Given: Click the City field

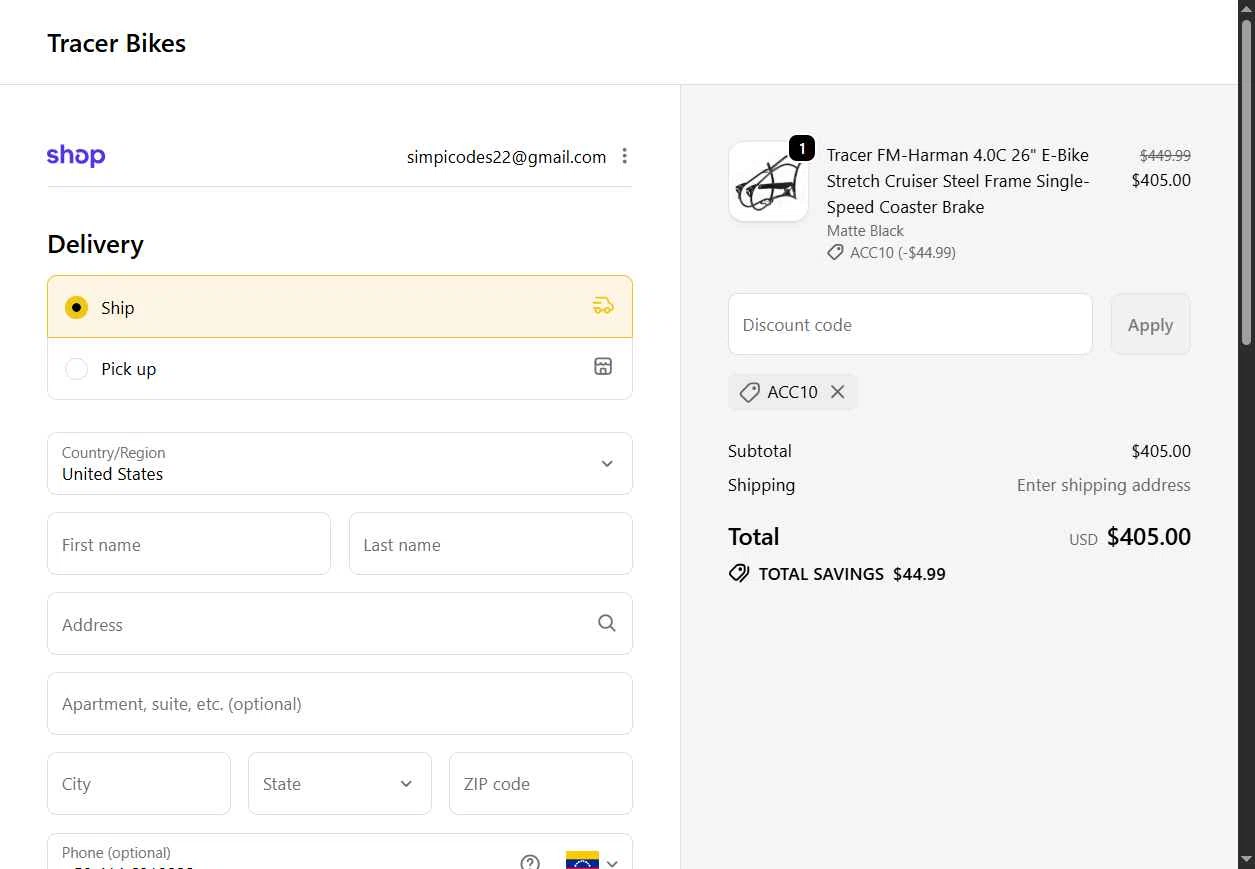Looking at the screenshot, I should pos(139,784).
